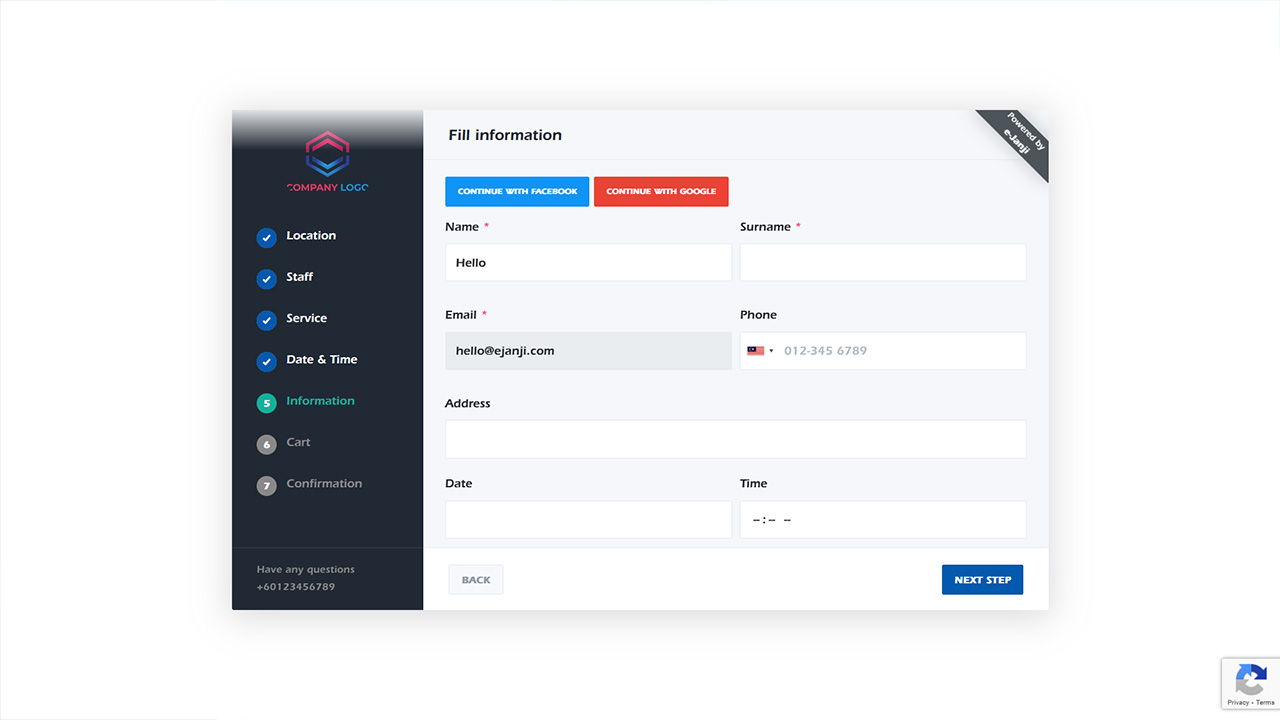Go to the Location step
The image size is (1280, 720).
click(x=311, y=236)
